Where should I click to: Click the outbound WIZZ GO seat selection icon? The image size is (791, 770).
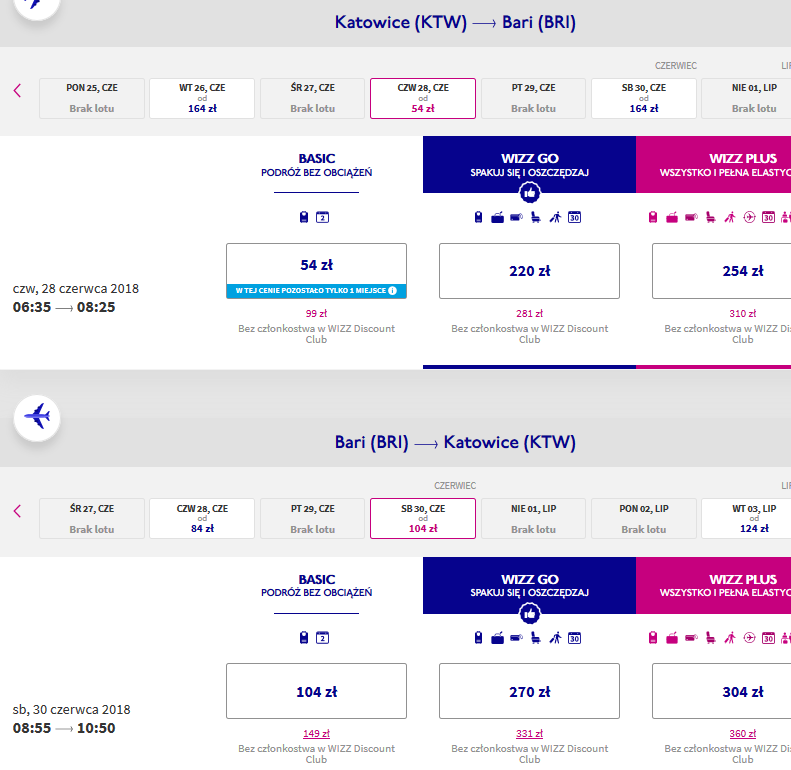tap(536, 217)
